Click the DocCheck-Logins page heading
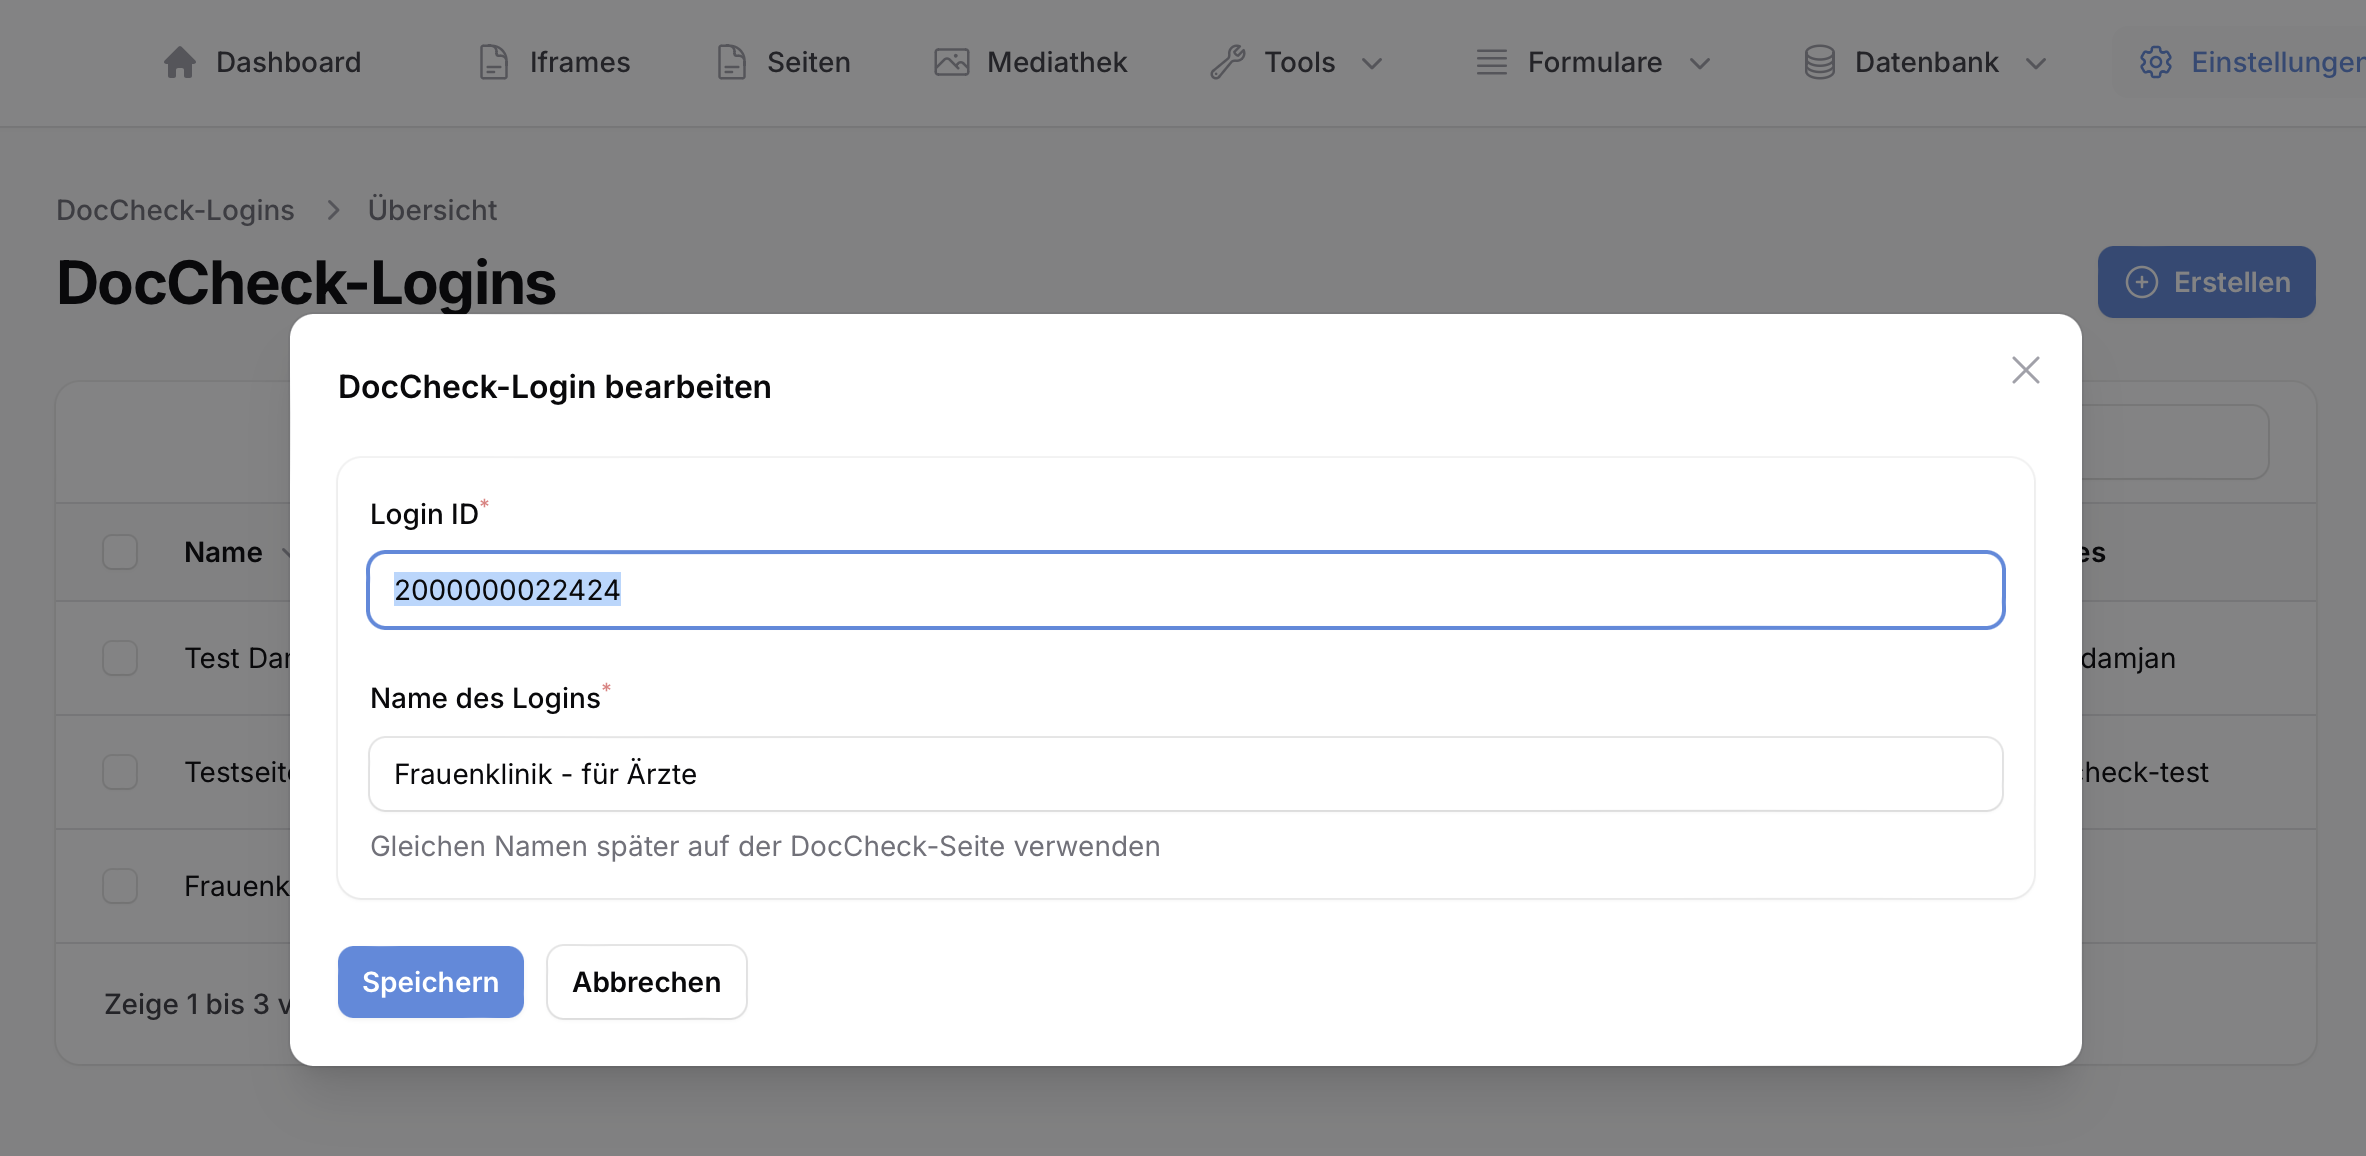Screen dimensions: 2366x1156 pos(306,283)
